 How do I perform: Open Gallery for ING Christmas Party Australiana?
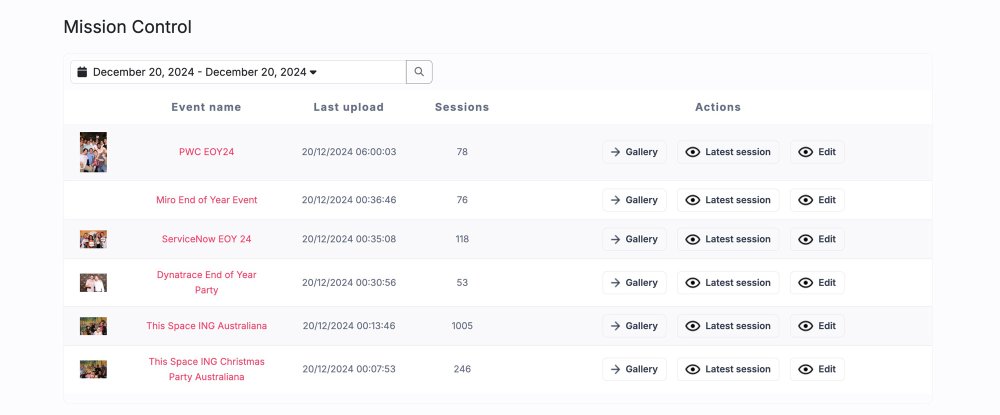[634, 369]
